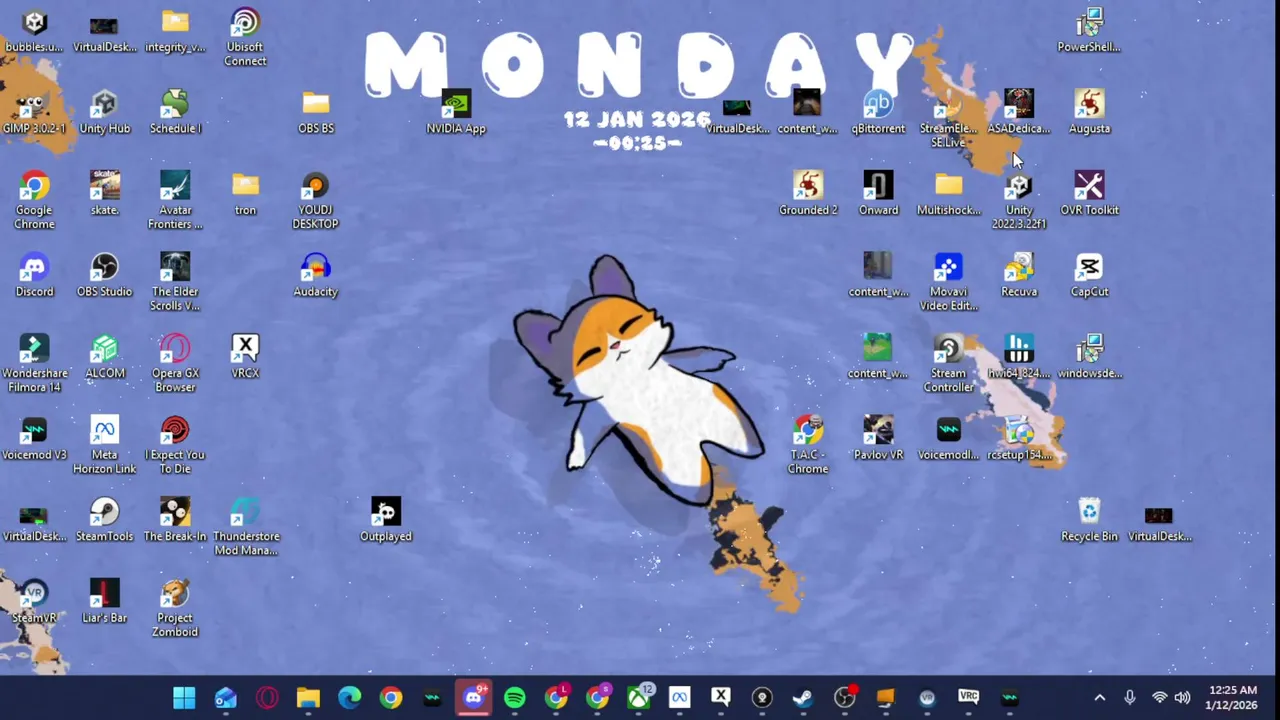Select the CapCut desktop icon

(x=1089, y=275)
